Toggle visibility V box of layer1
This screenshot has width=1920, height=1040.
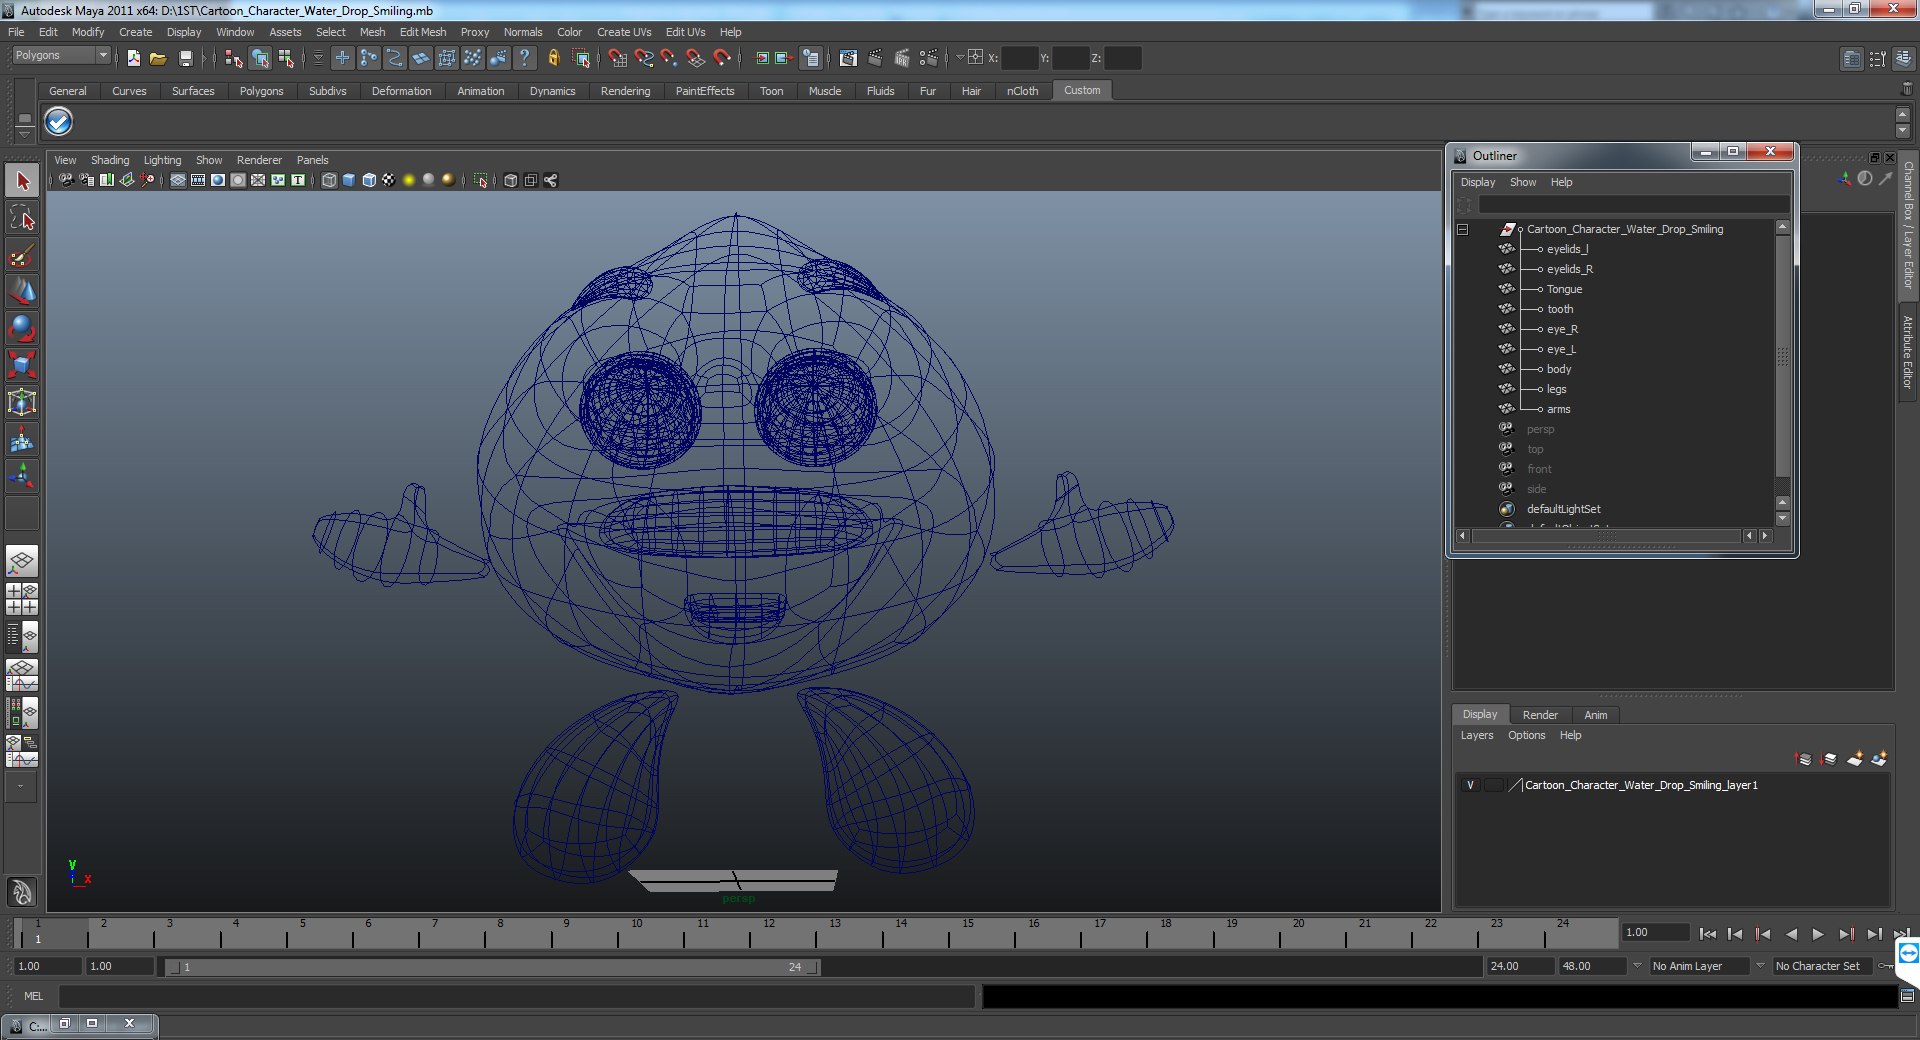[1470, 785]
